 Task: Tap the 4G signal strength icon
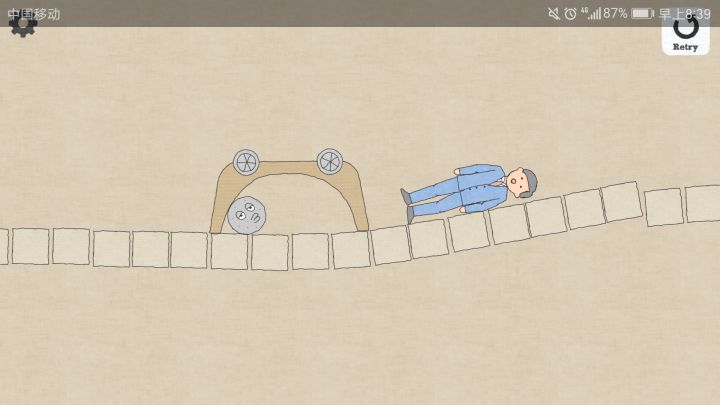coord(591,13)
